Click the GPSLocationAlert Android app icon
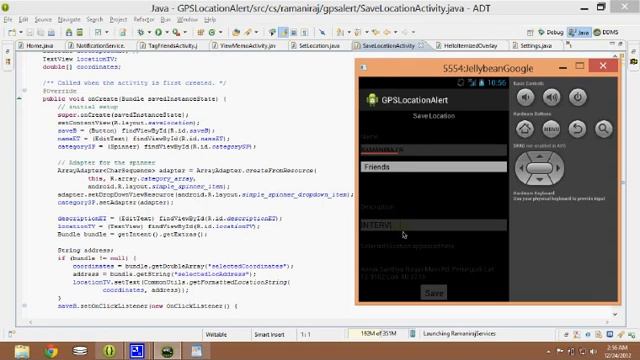 pos(371,100)
